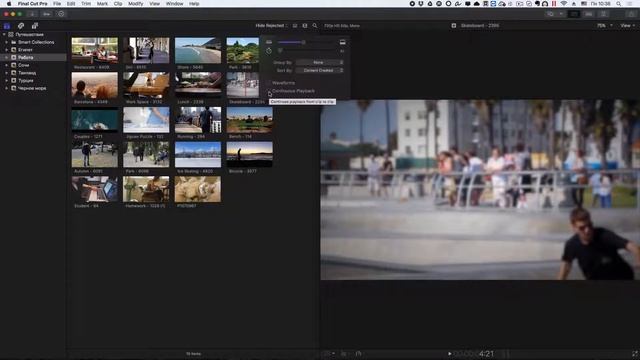
Task: Expand the Египет event
Action: [7, 50]
